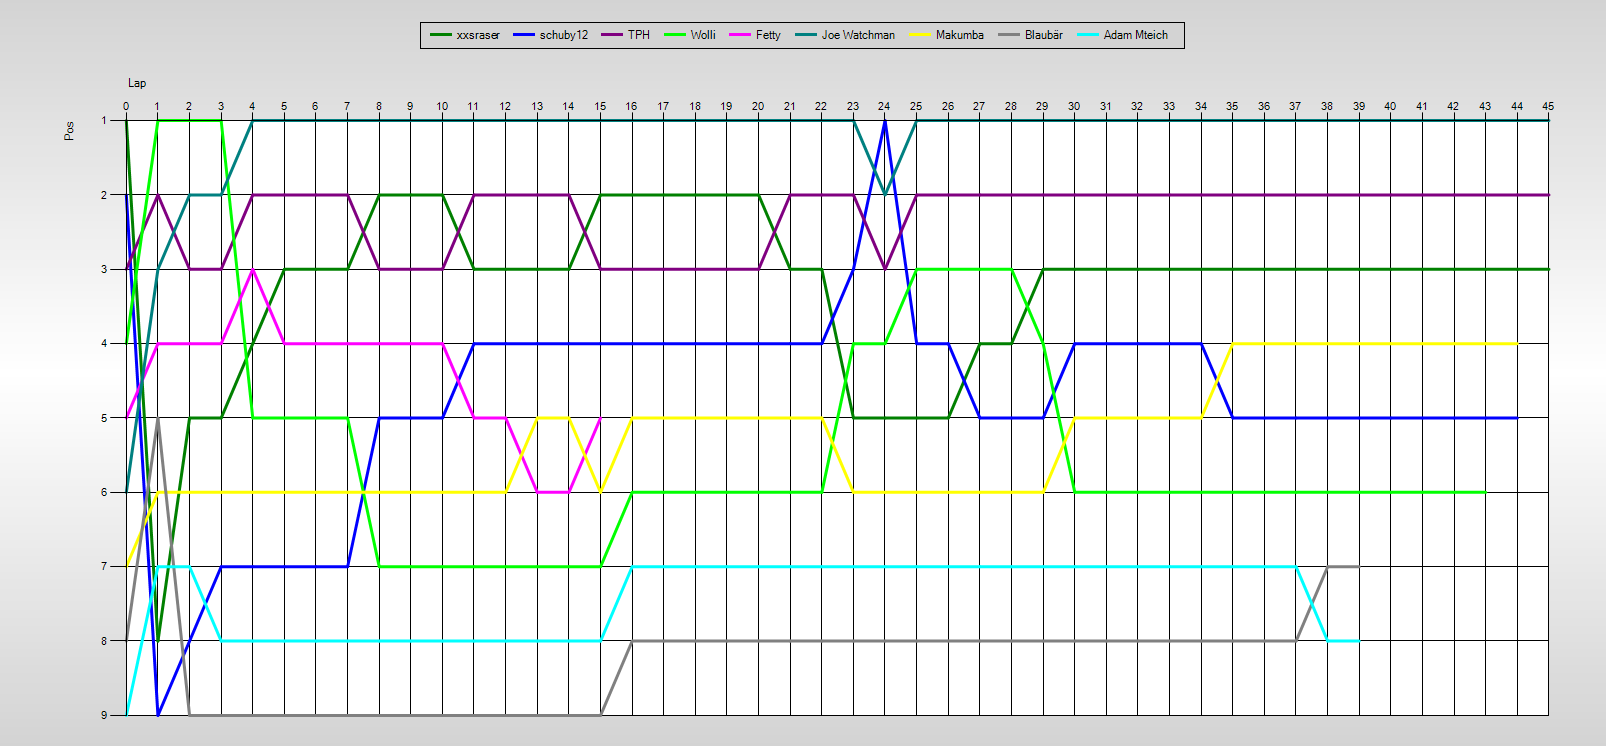Click the "Pos" vertical axis title
This screenshot has width=1606, height=746.
pos(69,131)
